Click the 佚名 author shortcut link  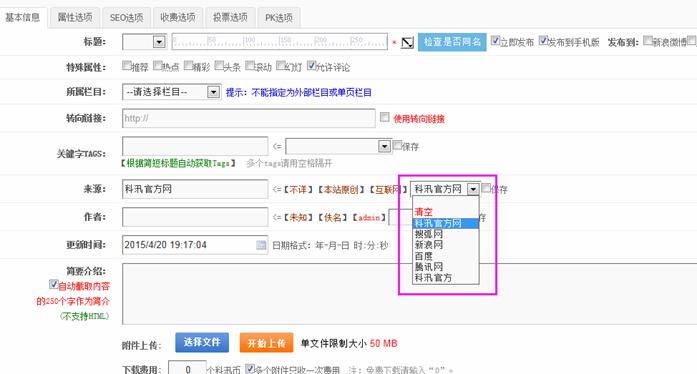coord(332,217)
